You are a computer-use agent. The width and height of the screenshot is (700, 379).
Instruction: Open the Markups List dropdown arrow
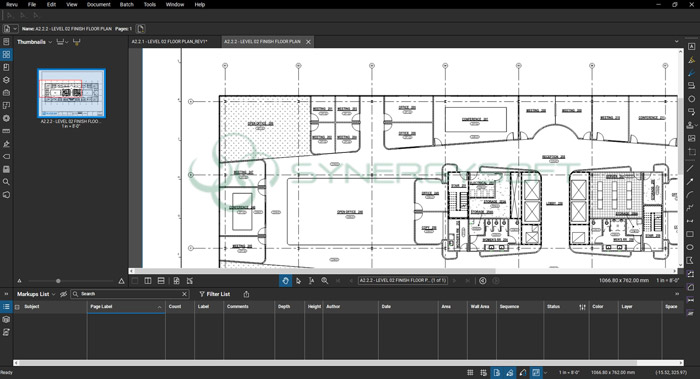tap(54, 294)
